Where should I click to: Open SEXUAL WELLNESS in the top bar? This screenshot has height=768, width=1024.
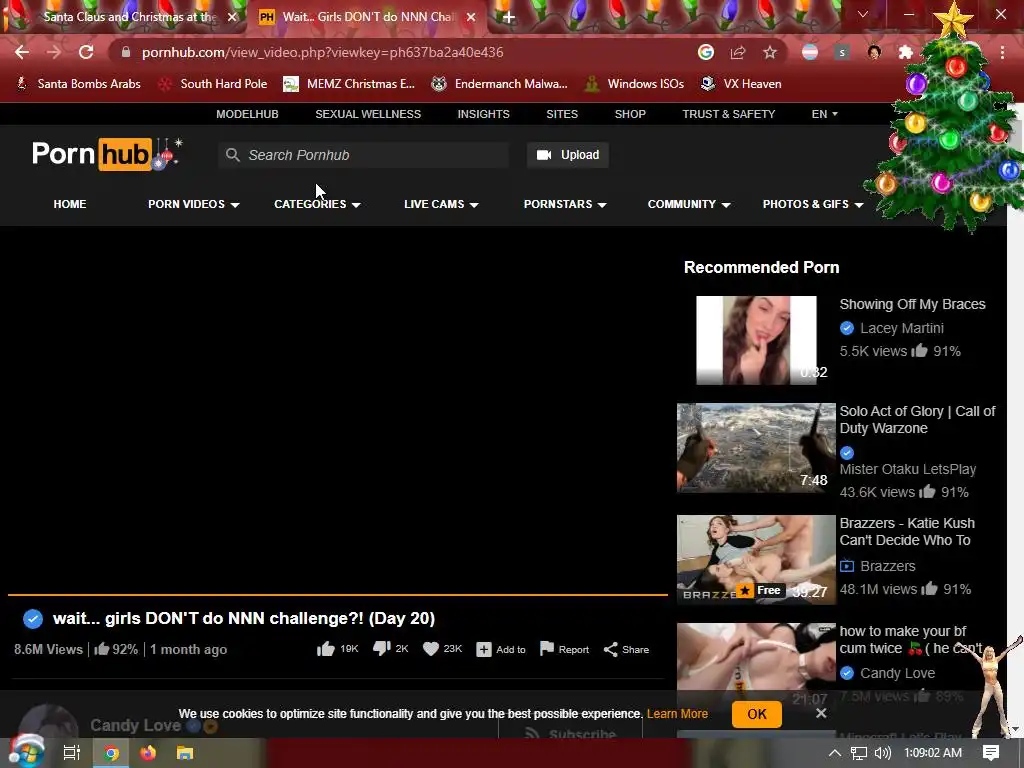point(368,114)
